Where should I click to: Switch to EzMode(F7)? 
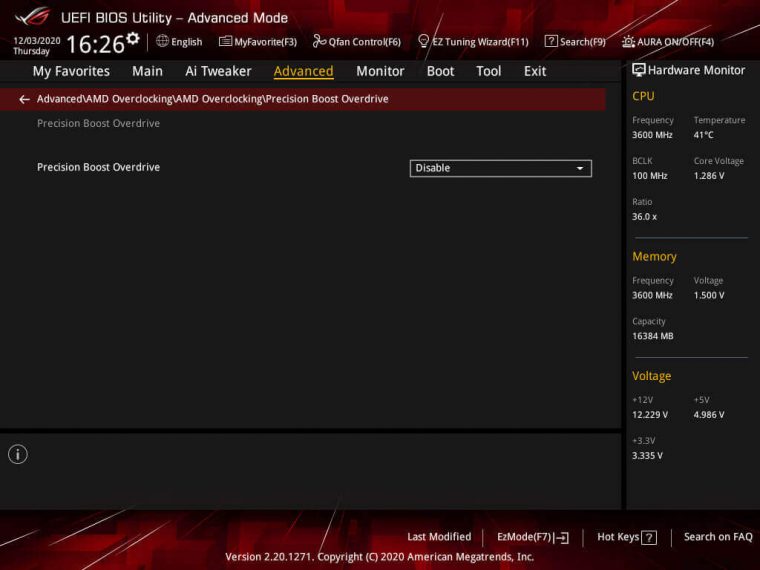click(x=532, y=537)
